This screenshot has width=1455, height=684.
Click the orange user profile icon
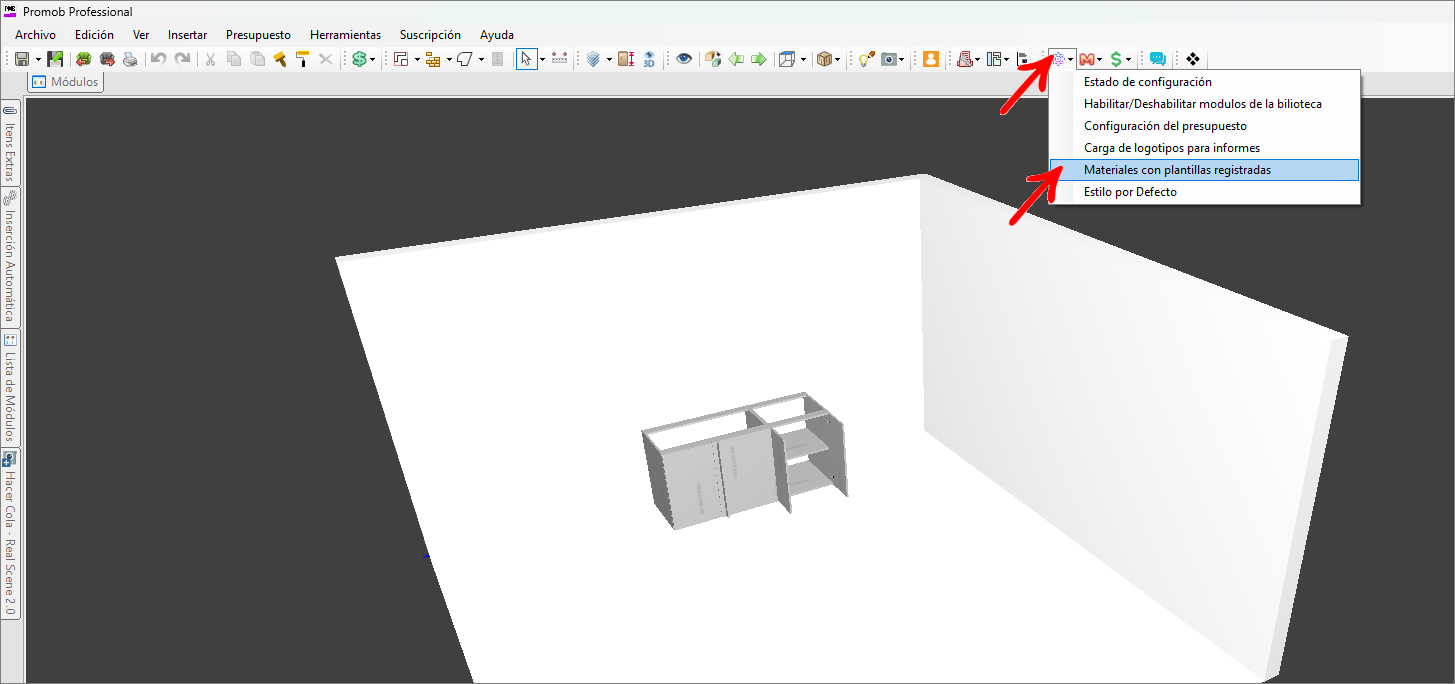pos(931,59)
